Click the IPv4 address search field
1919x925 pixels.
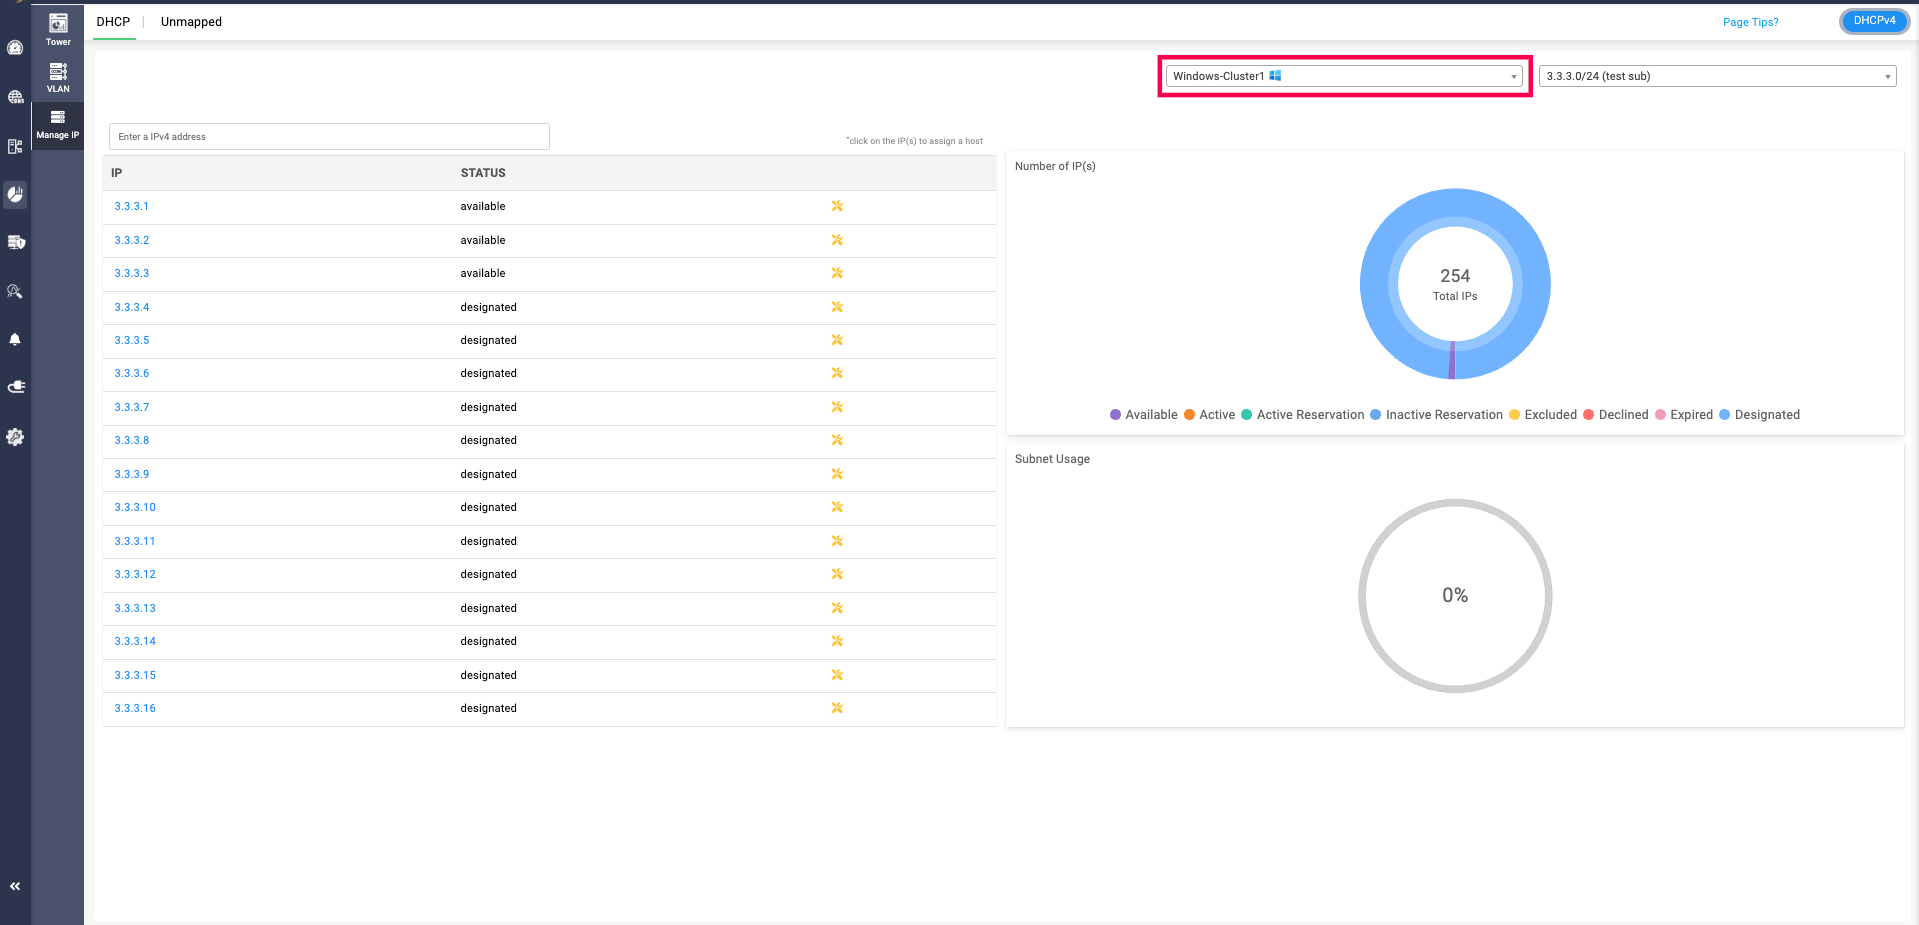[x=329, y=137]
